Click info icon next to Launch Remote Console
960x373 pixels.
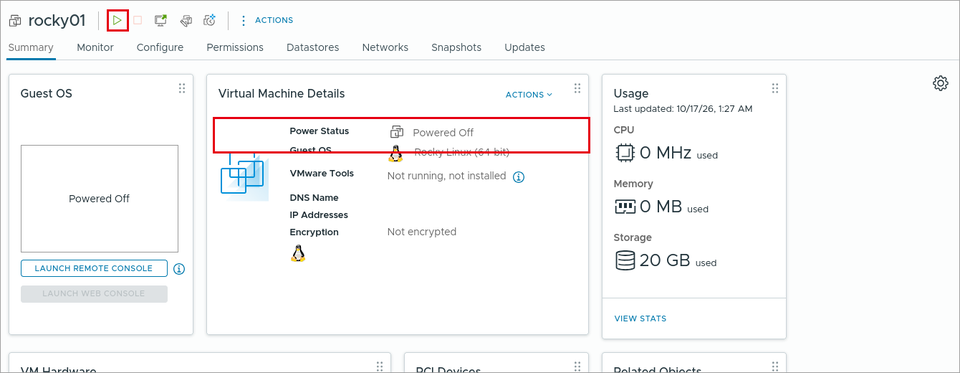179,269
